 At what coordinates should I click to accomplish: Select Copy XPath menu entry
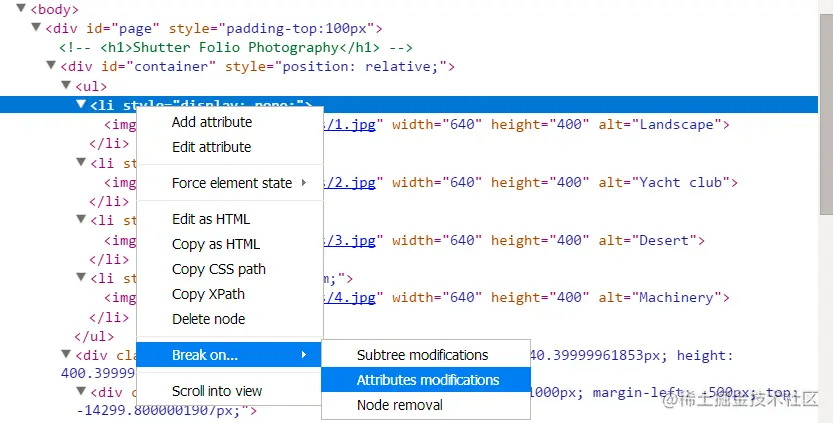pos(230,294)
